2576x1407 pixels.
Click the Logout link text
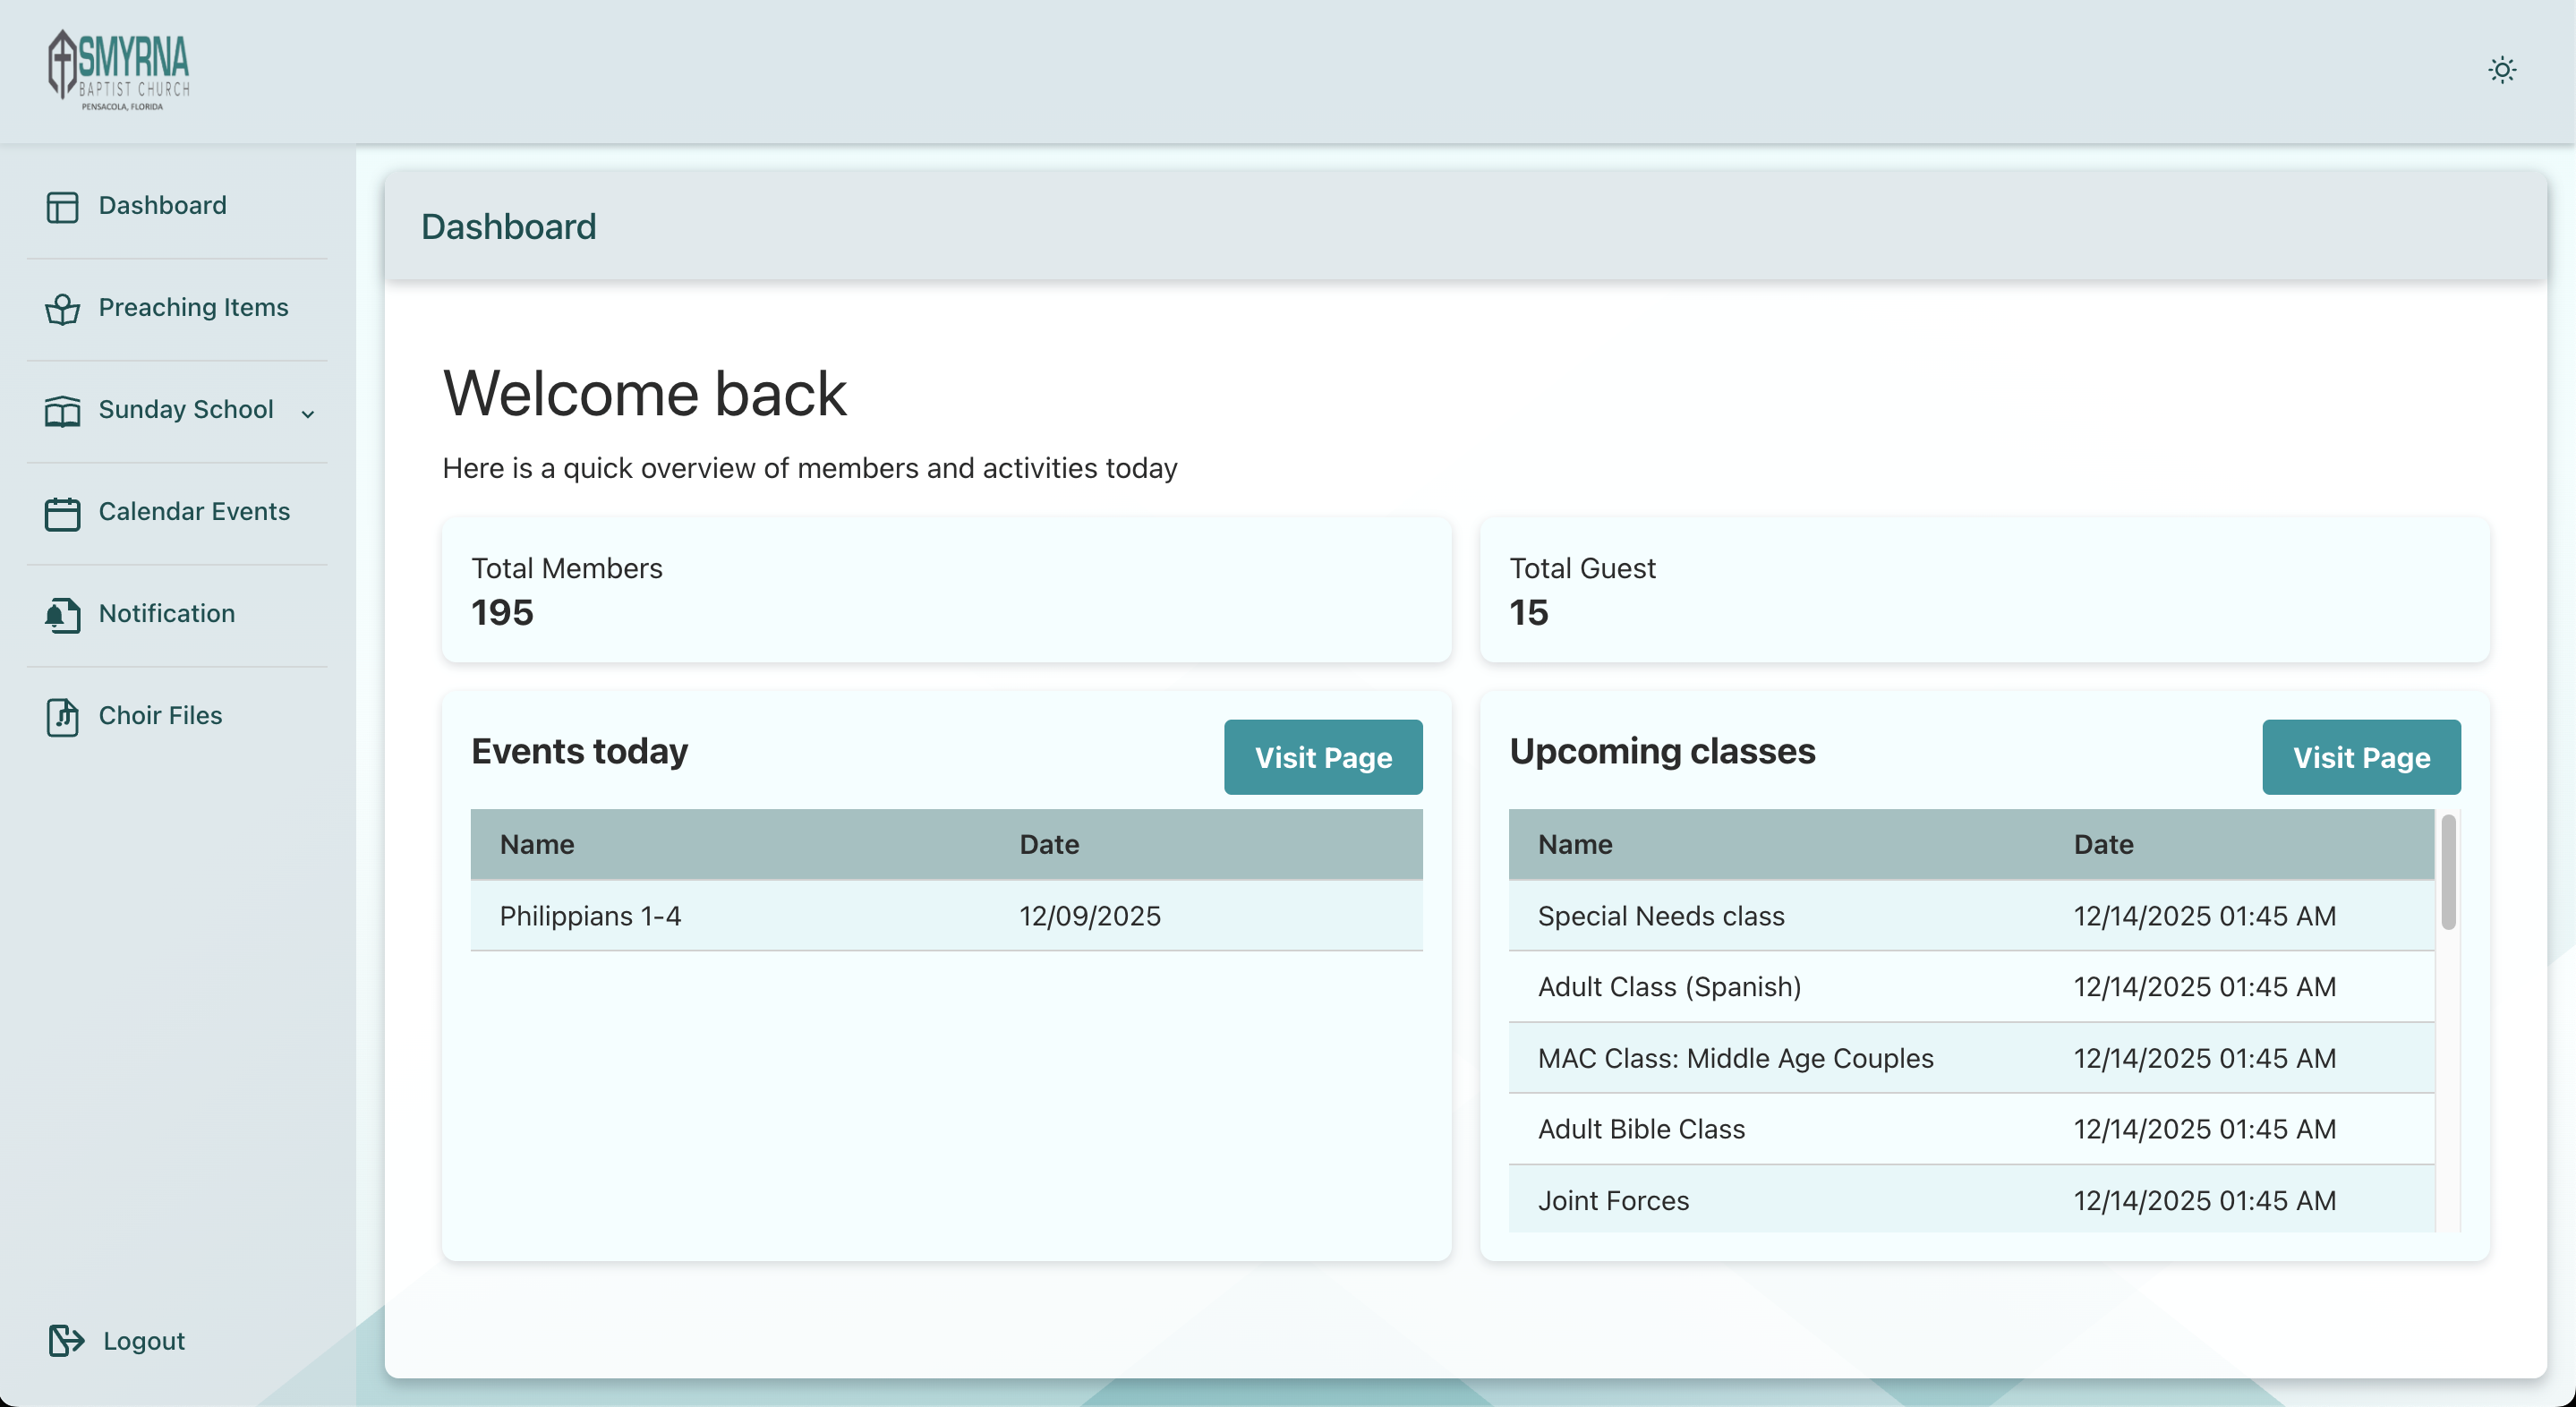coord(144,1340)
